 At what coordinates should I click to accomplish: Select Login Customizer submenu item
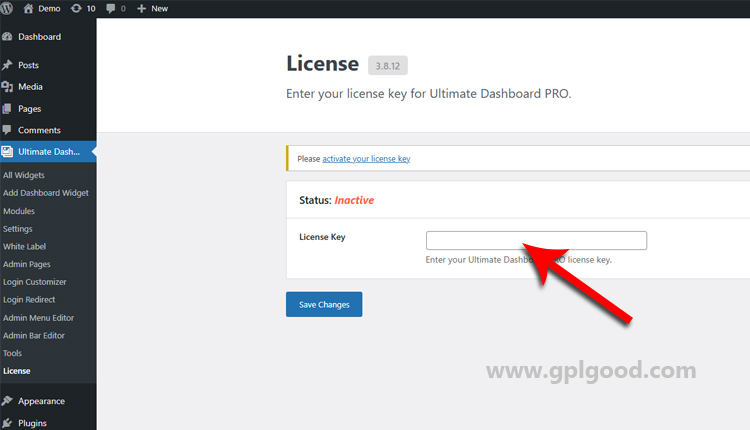coord(34,282)
